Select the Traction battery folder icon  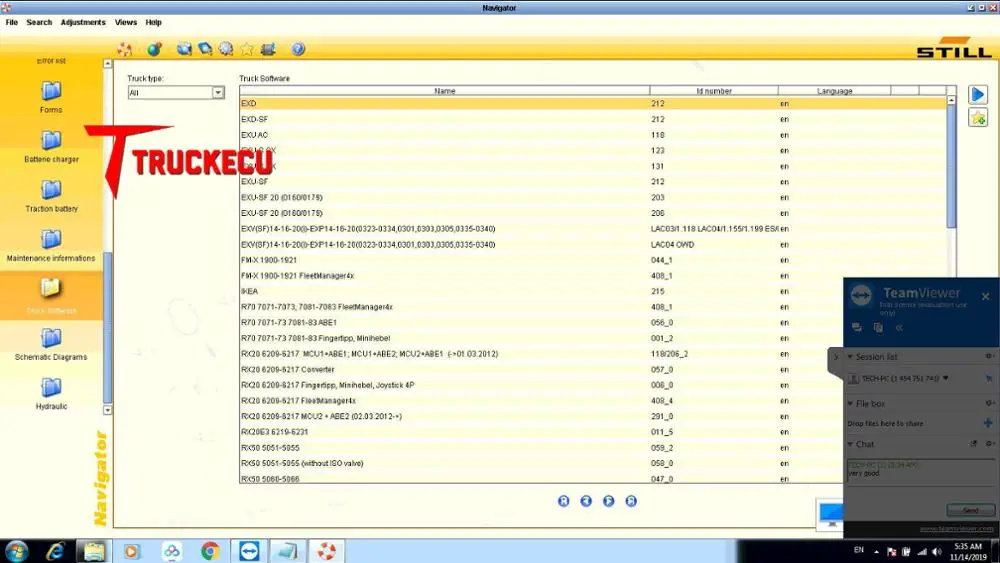51,190
